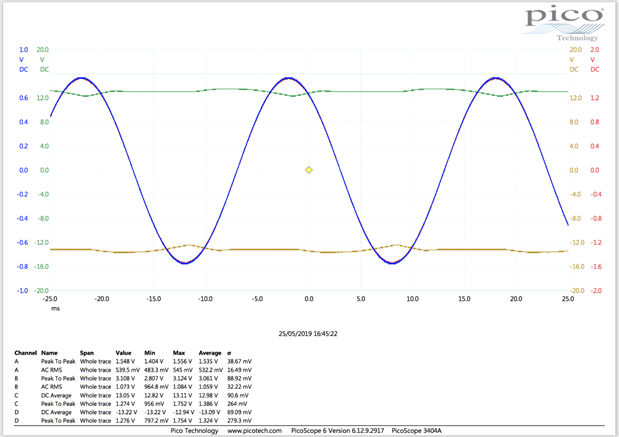619x437 pixels.
Task: Click the 0.0 time axis label
Action: 308,298
